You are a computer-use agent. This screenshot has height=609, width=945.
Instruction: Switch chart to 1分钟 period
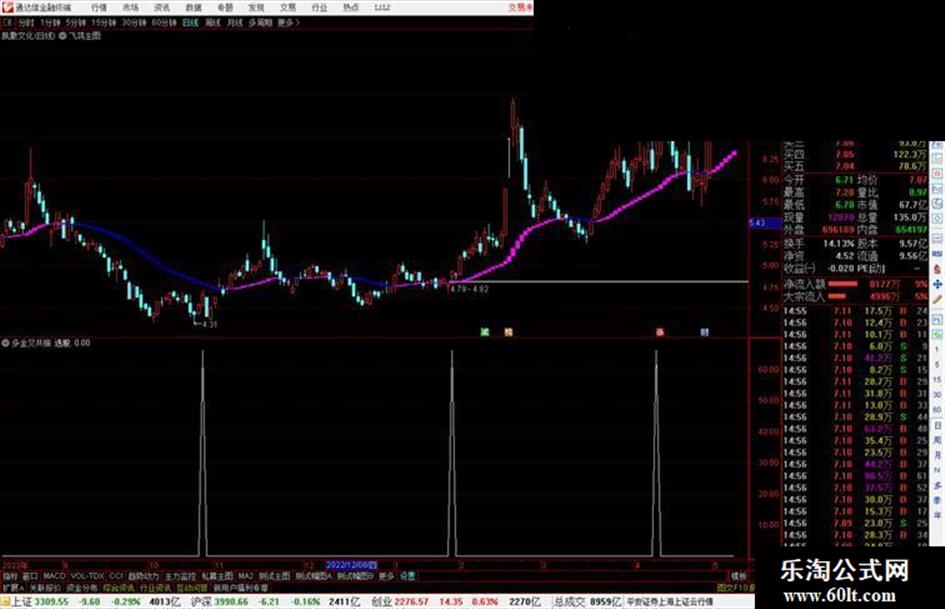[x=51, y=23]
